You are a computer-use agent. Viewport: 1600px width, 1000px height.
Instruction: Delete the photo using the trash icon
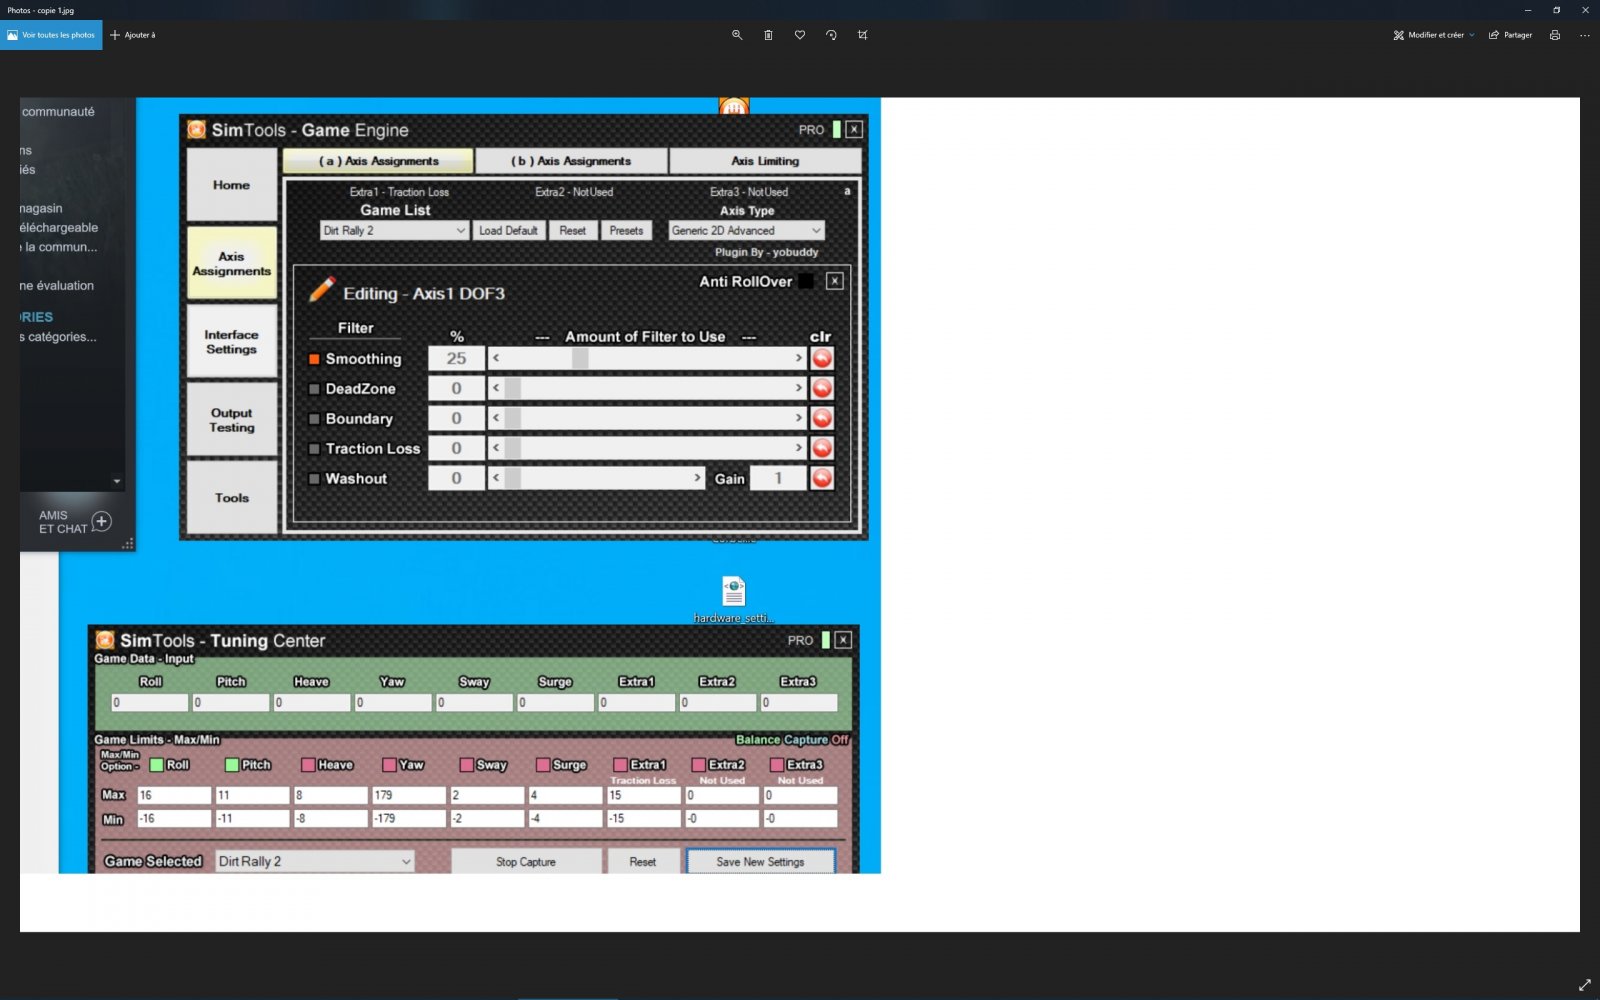[768, 35]
